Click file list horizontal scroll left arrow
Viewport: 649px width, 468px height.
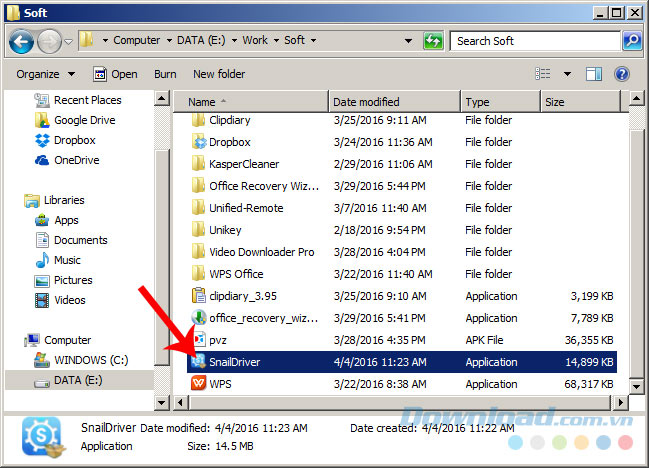coord(180,402)
